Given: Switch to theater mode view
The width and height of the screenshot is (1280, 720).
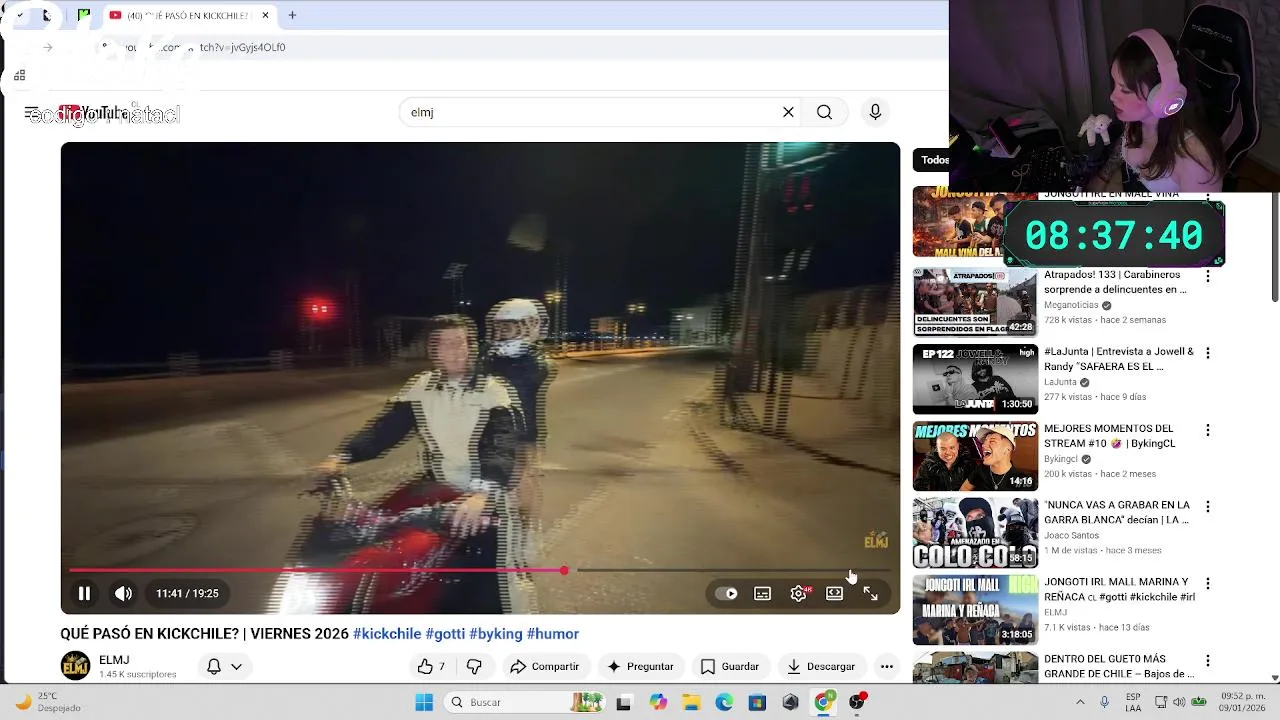Looking at the screenshot, I should 834,593.
